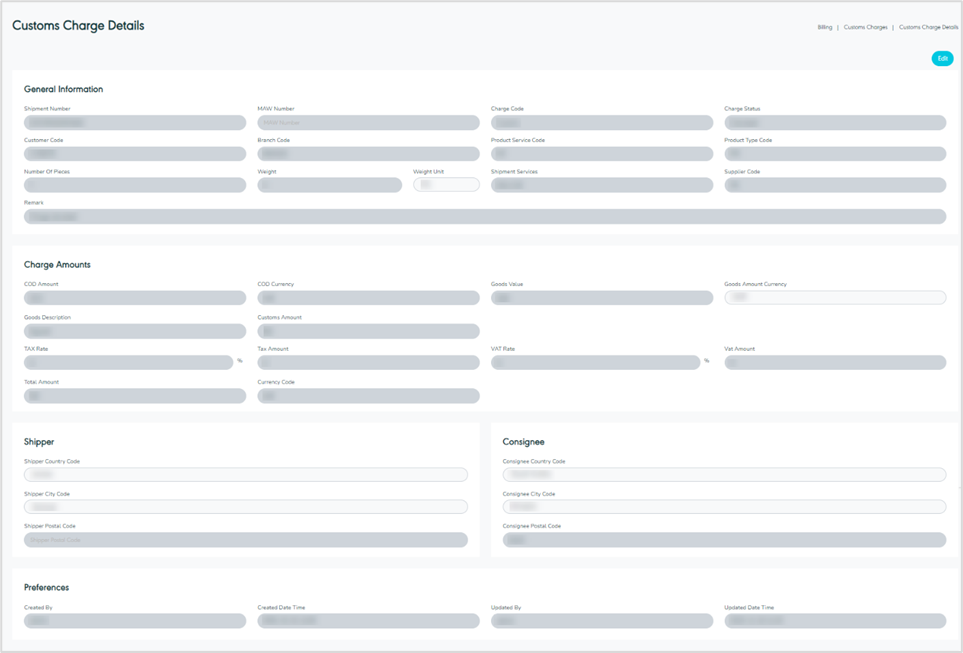
Task: Click the Consignee Postal Code field
Action: tap(724, 540)
